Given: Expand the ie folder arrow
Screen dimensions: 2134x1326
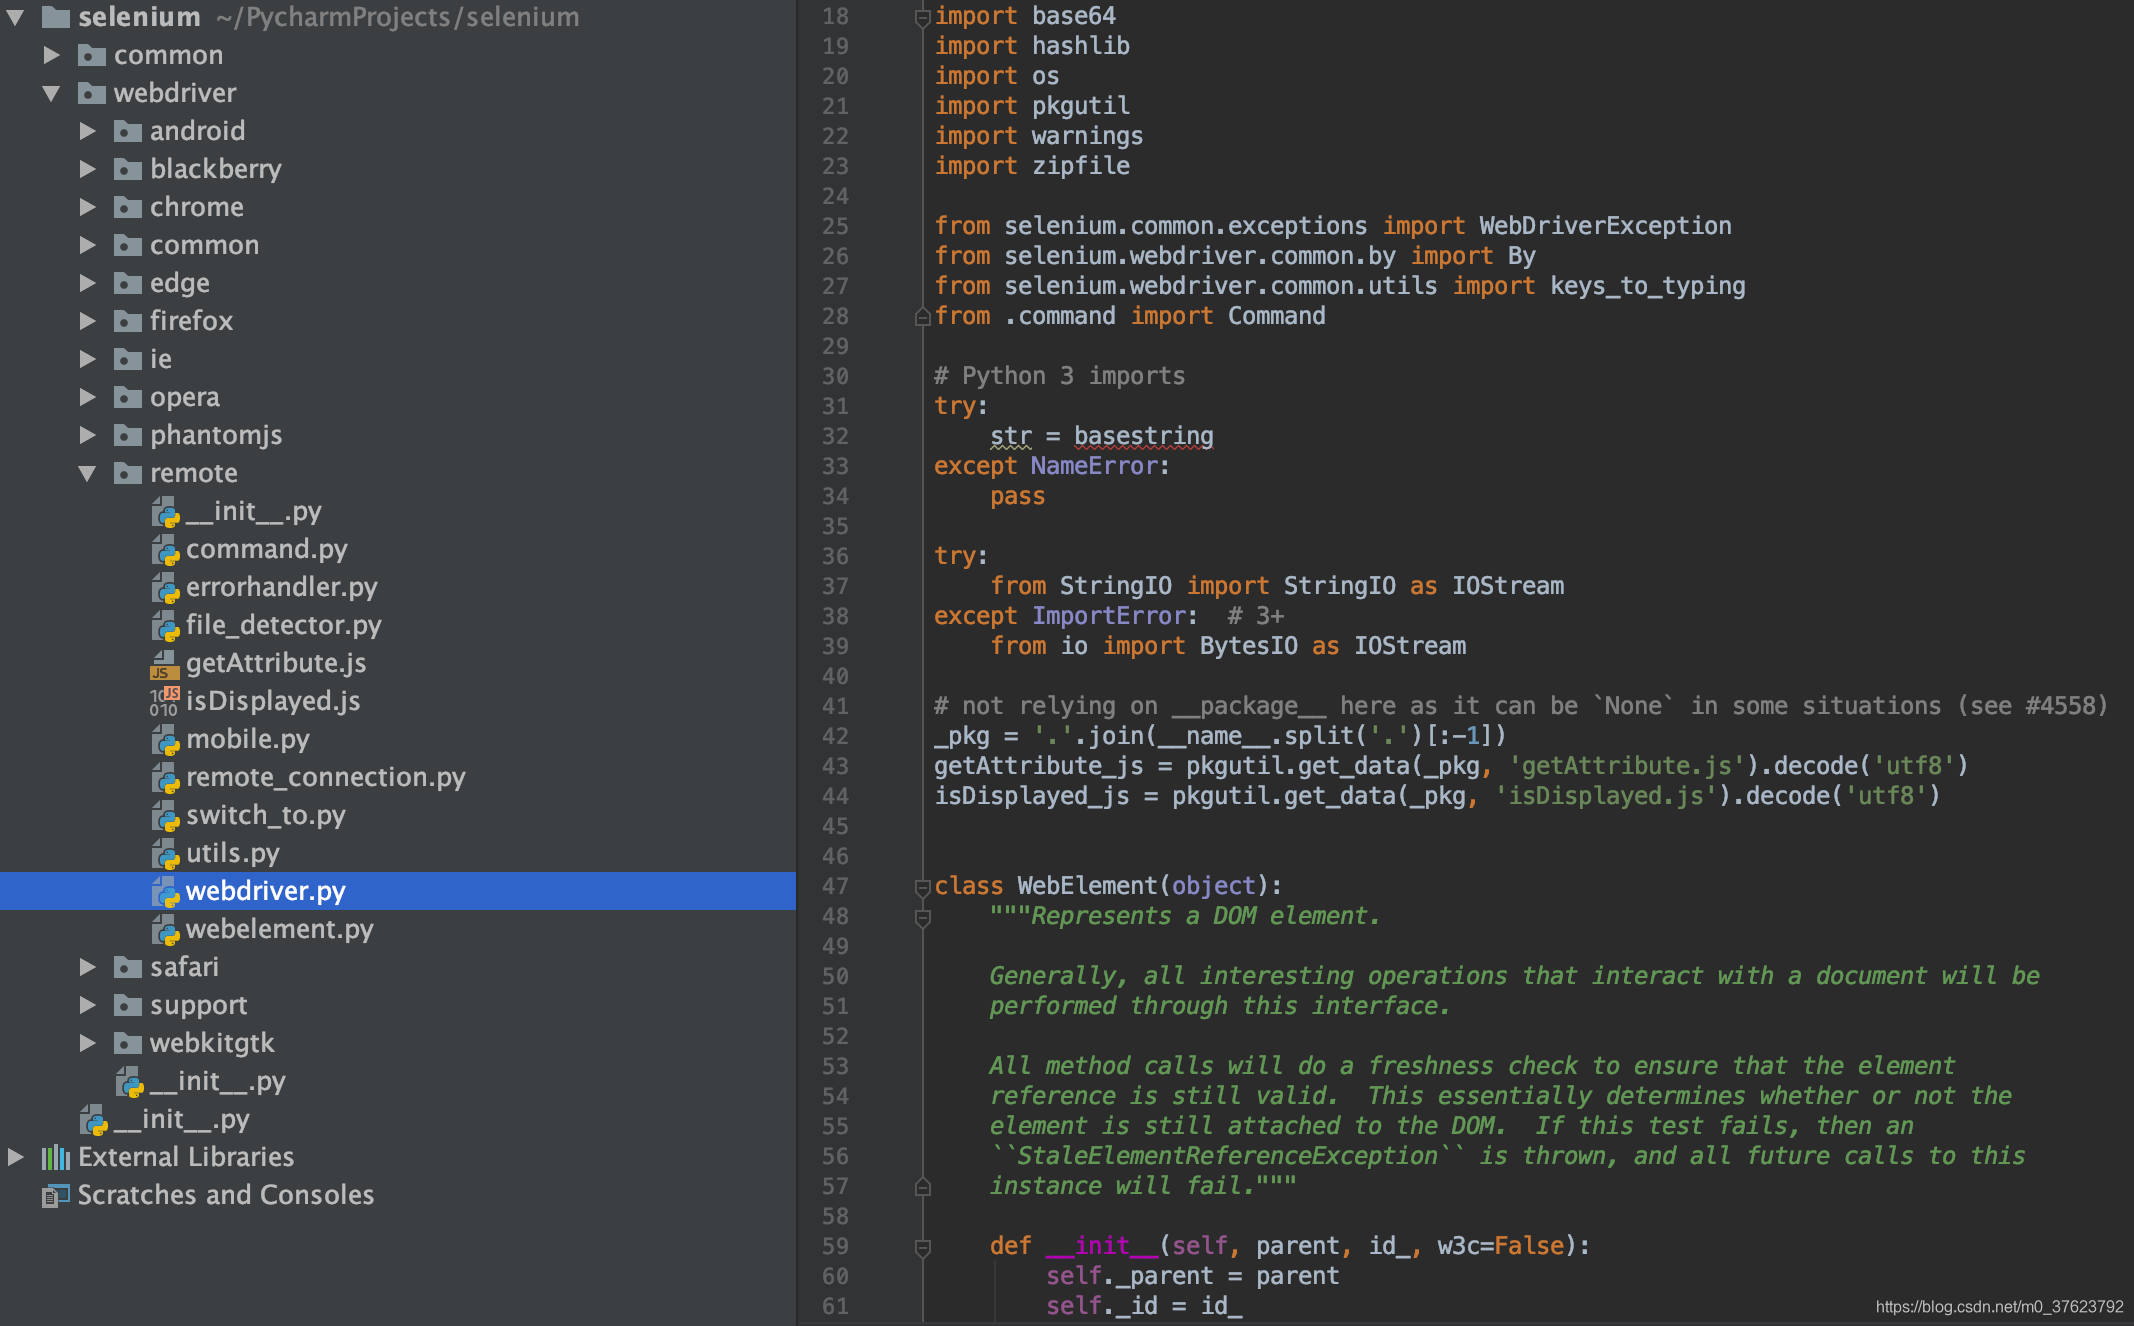Looking at the screenshot, I should click(x=88, y=359).
